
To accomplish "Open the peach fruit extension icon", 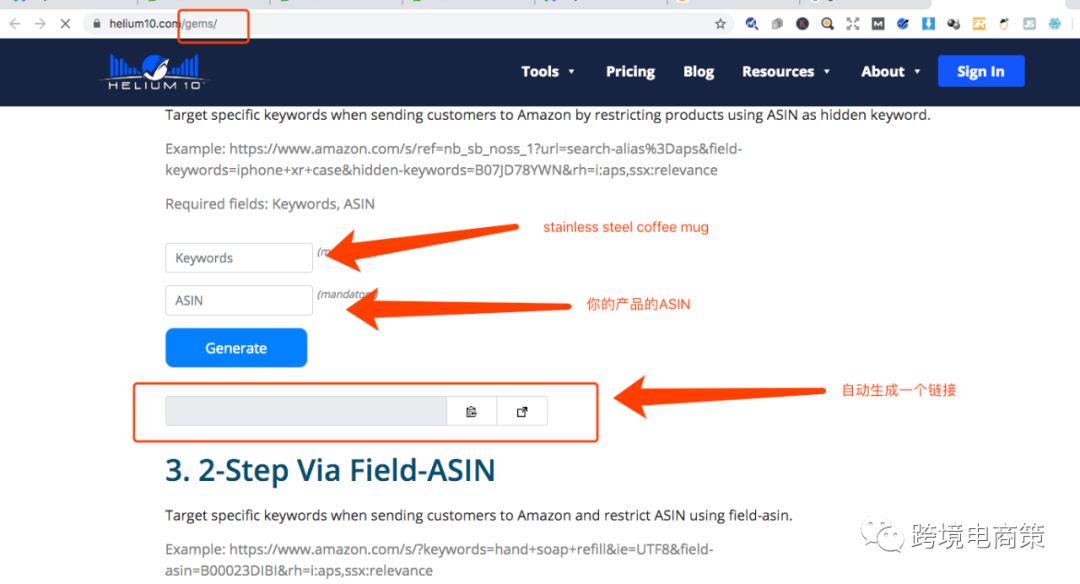I will (1004, 24).
